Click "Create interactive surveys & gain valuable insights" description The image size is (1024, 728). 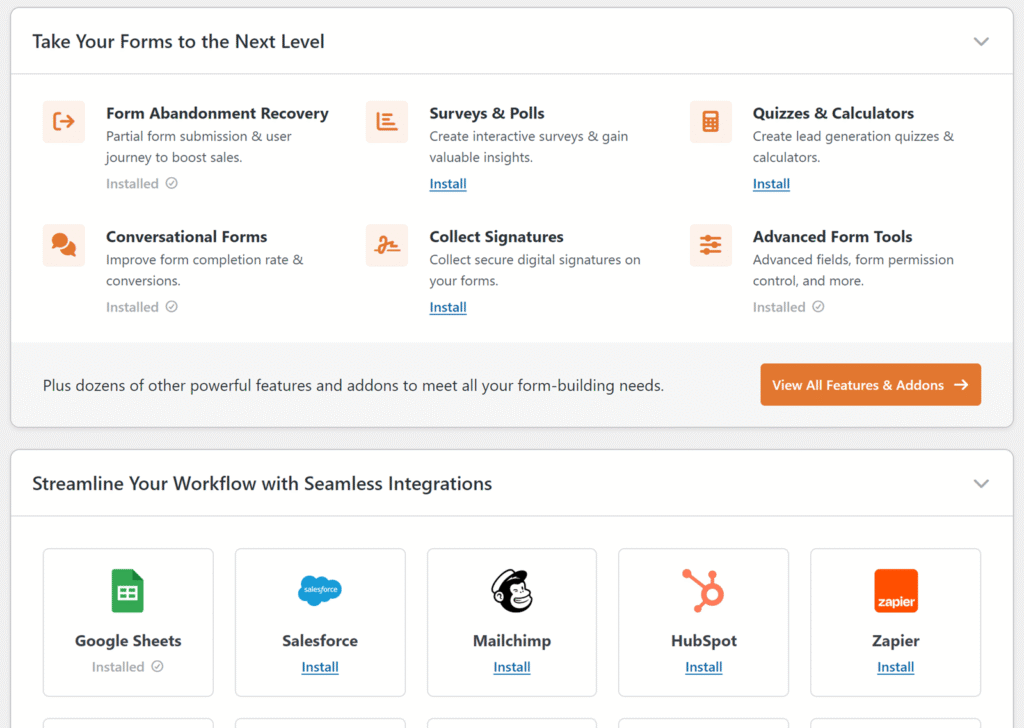point(528,147)
